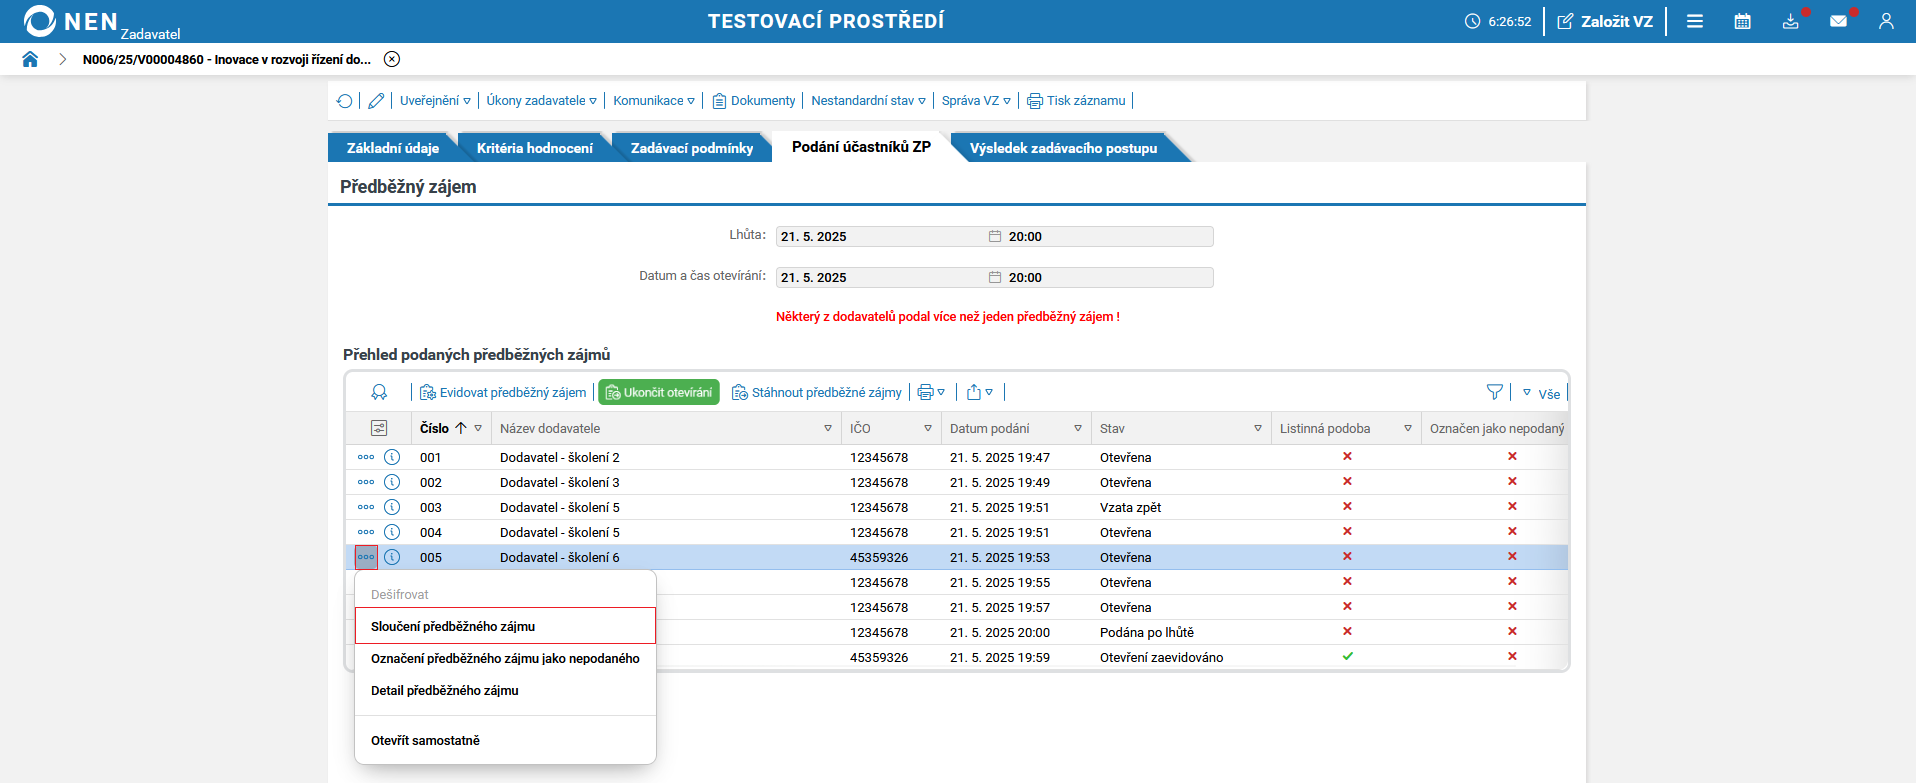Viewport: 1916px width, 783px height.
Task: Click info icon for row 003
Action: pos(392,507)
